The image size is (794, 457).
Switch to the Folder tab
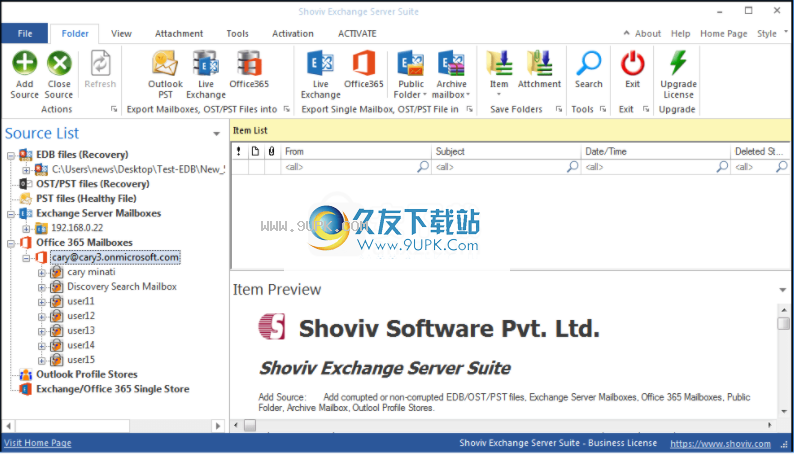75,33
